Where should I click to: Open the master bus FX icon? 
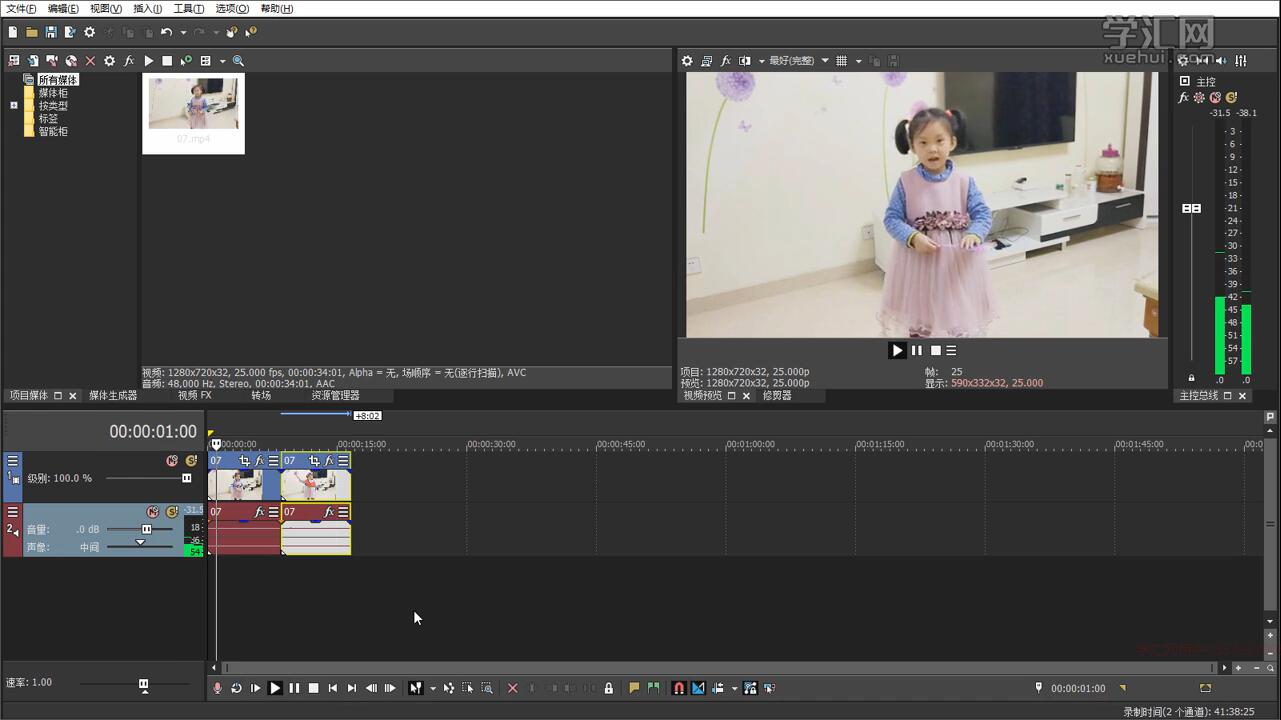point(1184,98)
